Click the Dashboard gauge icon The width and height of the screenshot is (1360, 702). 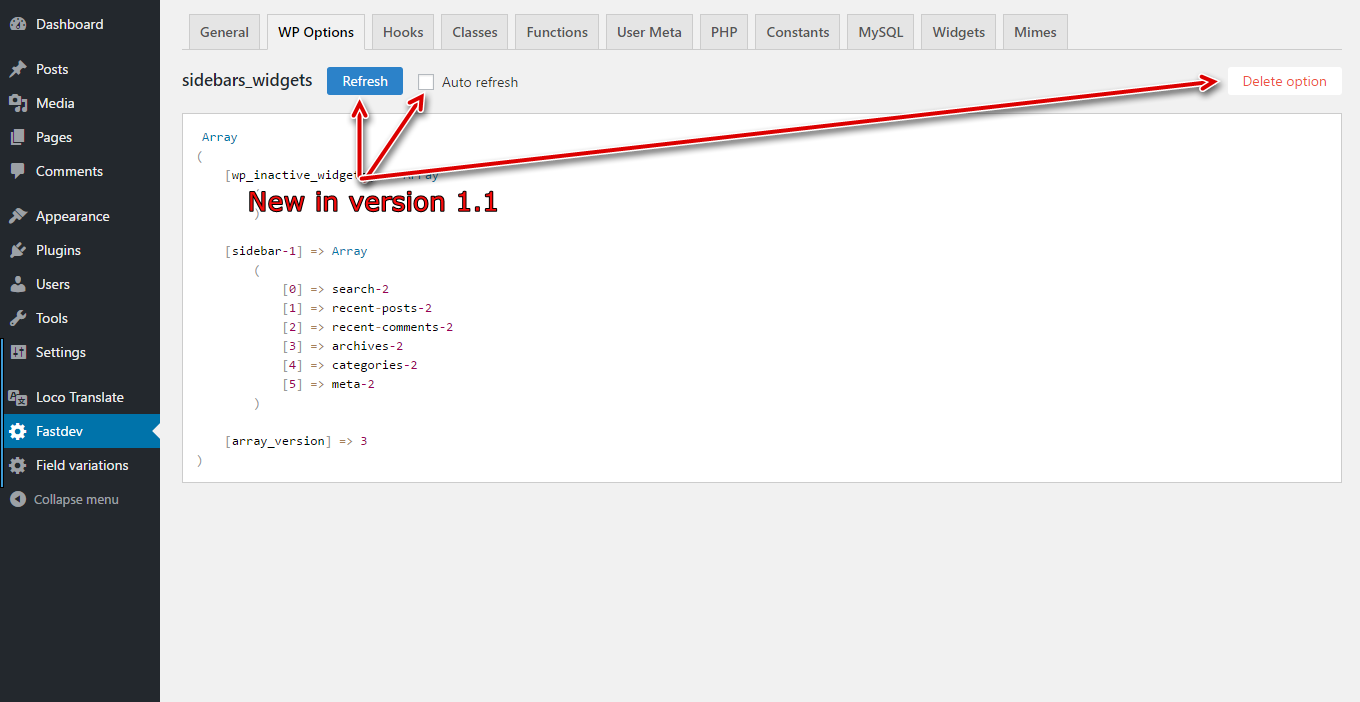18,24
